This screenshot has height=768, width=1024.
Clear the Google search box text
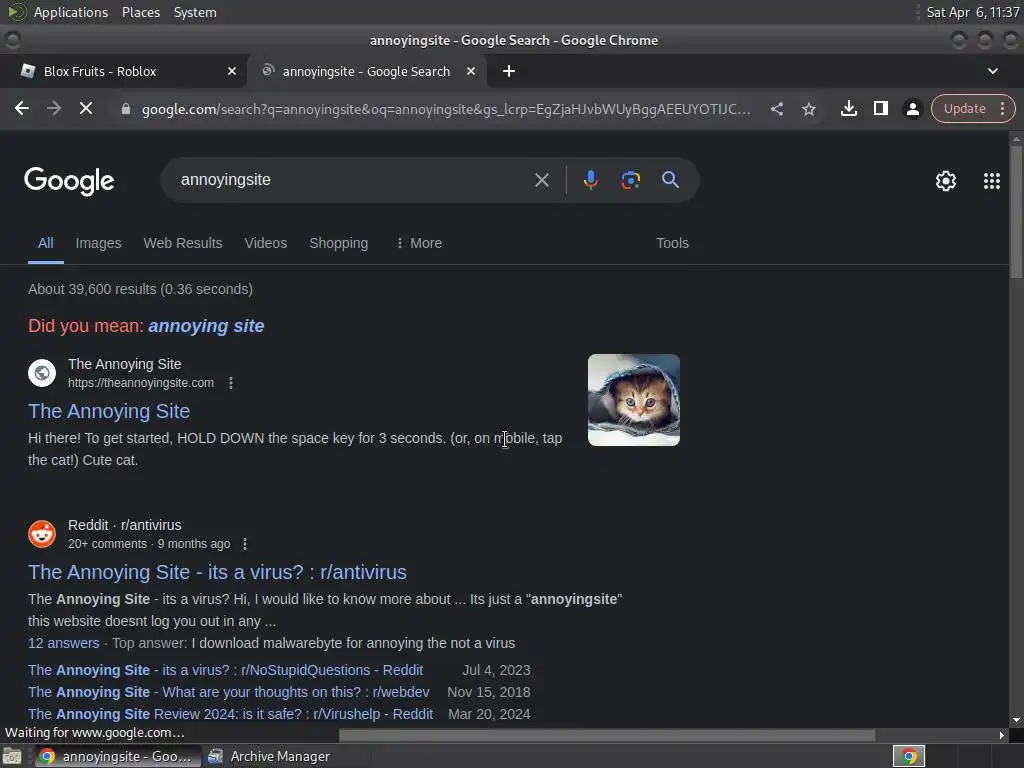coord(541,180)
